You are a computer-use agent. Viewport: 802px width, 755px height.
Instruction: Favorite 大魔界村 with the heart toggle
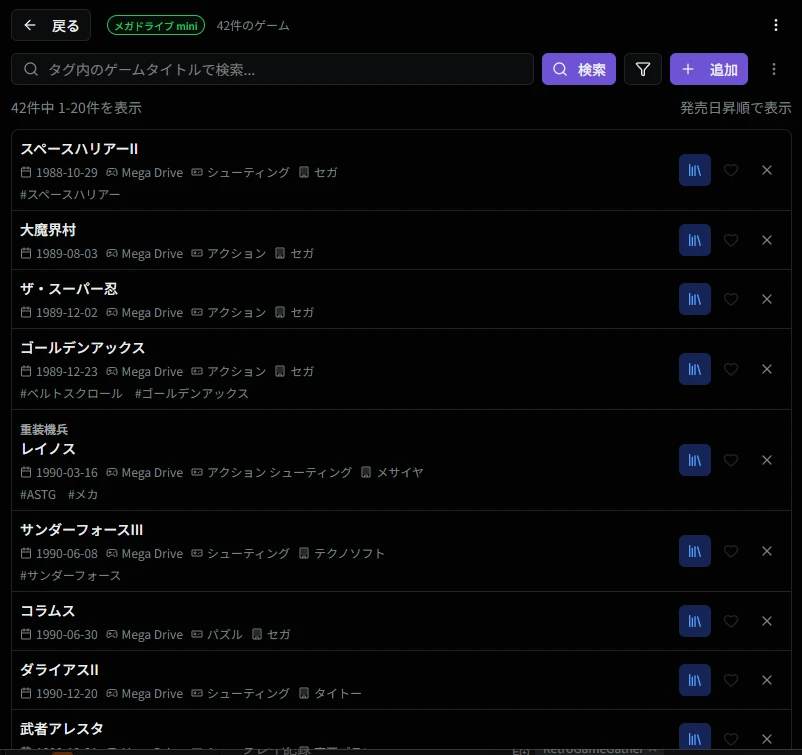pyautogui.click(x=731, y=240)
